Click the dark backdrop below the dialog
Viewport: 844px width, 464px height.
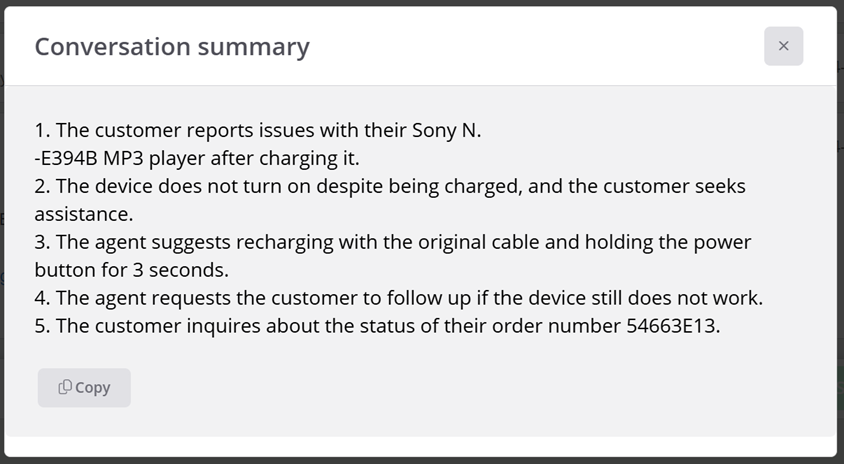point(422,461)
